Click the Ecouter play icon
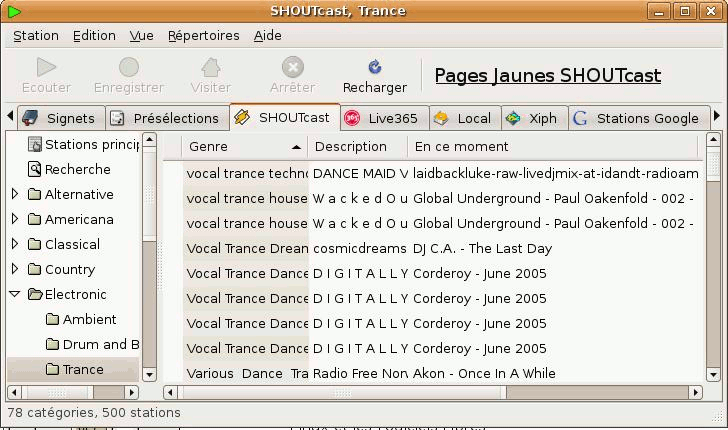Viewport: 728px width, 430px height. pyautogui.click(x=46, y=67)
